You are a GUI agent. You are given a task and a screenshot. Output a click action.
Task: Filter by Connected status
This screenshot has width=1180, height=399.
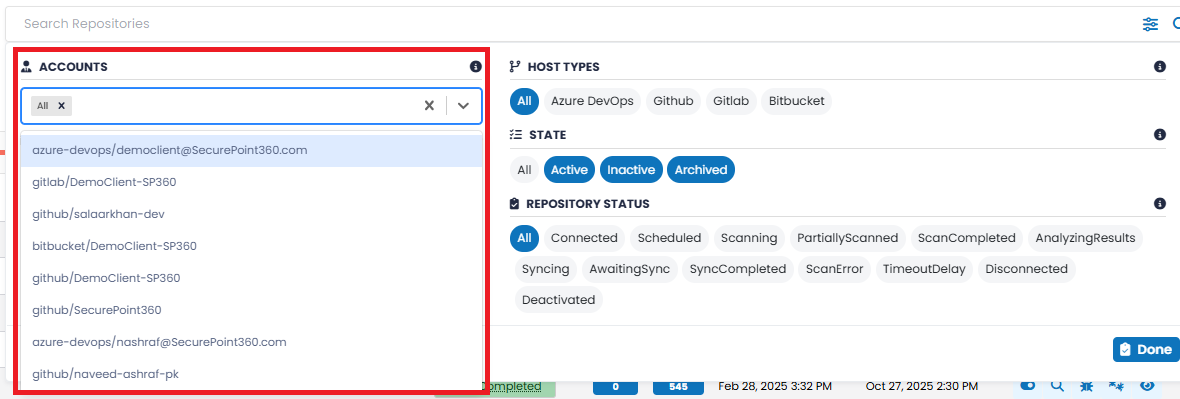click(585, 239)
